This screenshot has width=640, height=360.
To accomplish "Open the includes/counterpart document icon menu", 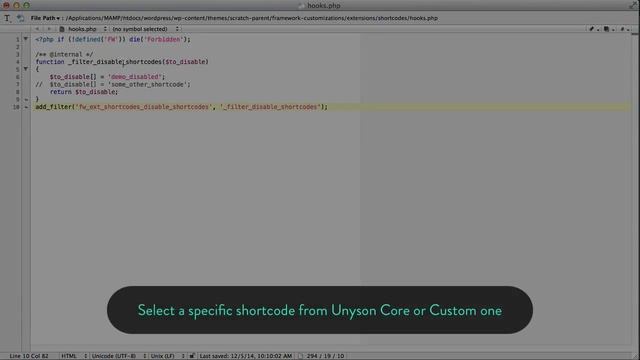I will point(608,29).
